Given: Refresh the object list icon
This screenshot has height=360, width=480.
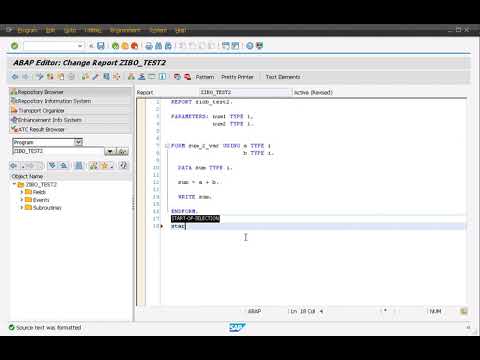Looking at the screenshot, I should coord(124,165).
